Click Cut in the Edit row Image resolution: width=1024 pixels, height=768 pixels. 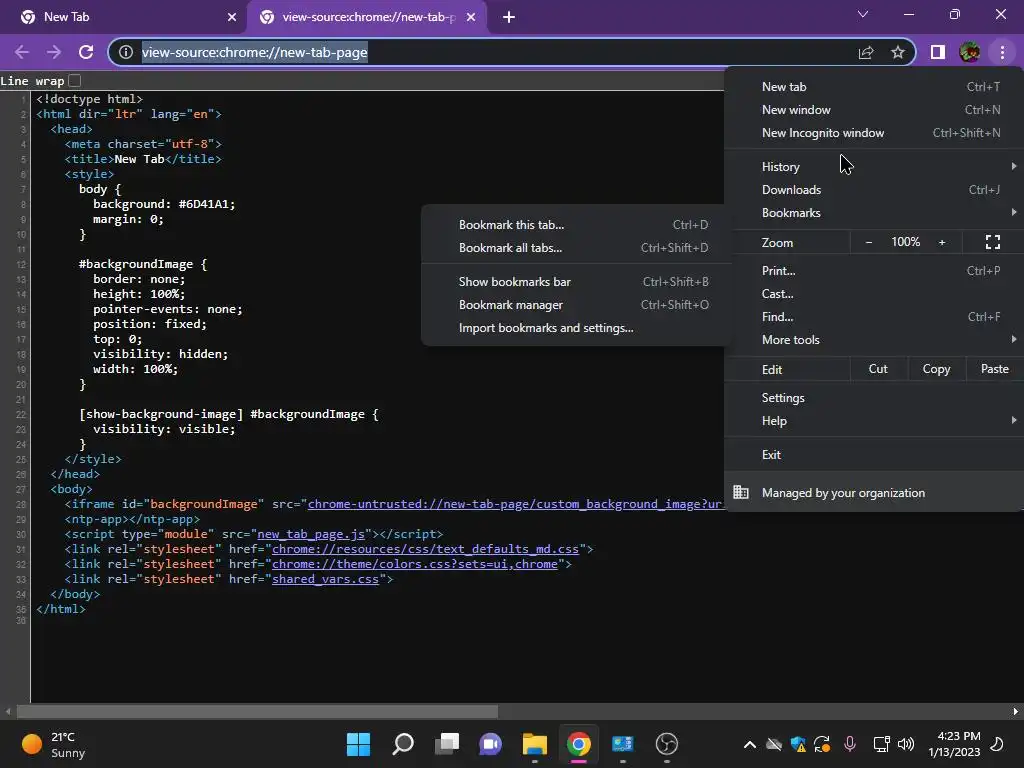[x=878, y=369]
